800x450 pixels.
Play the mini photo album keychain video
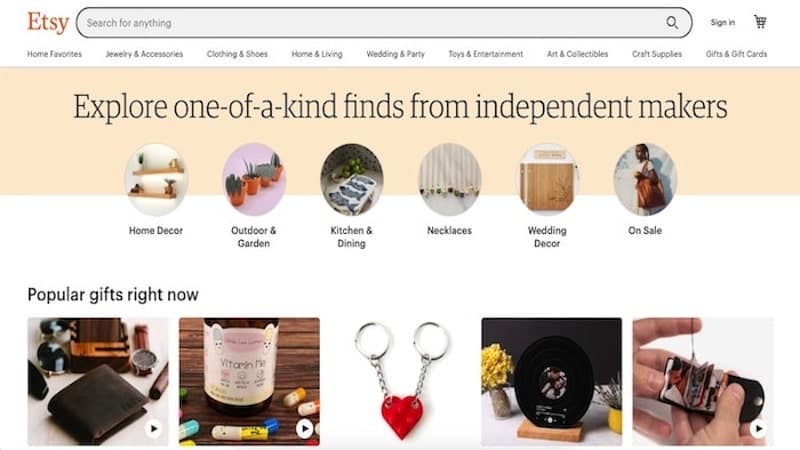pyautogui.click(x=758, y=428)
